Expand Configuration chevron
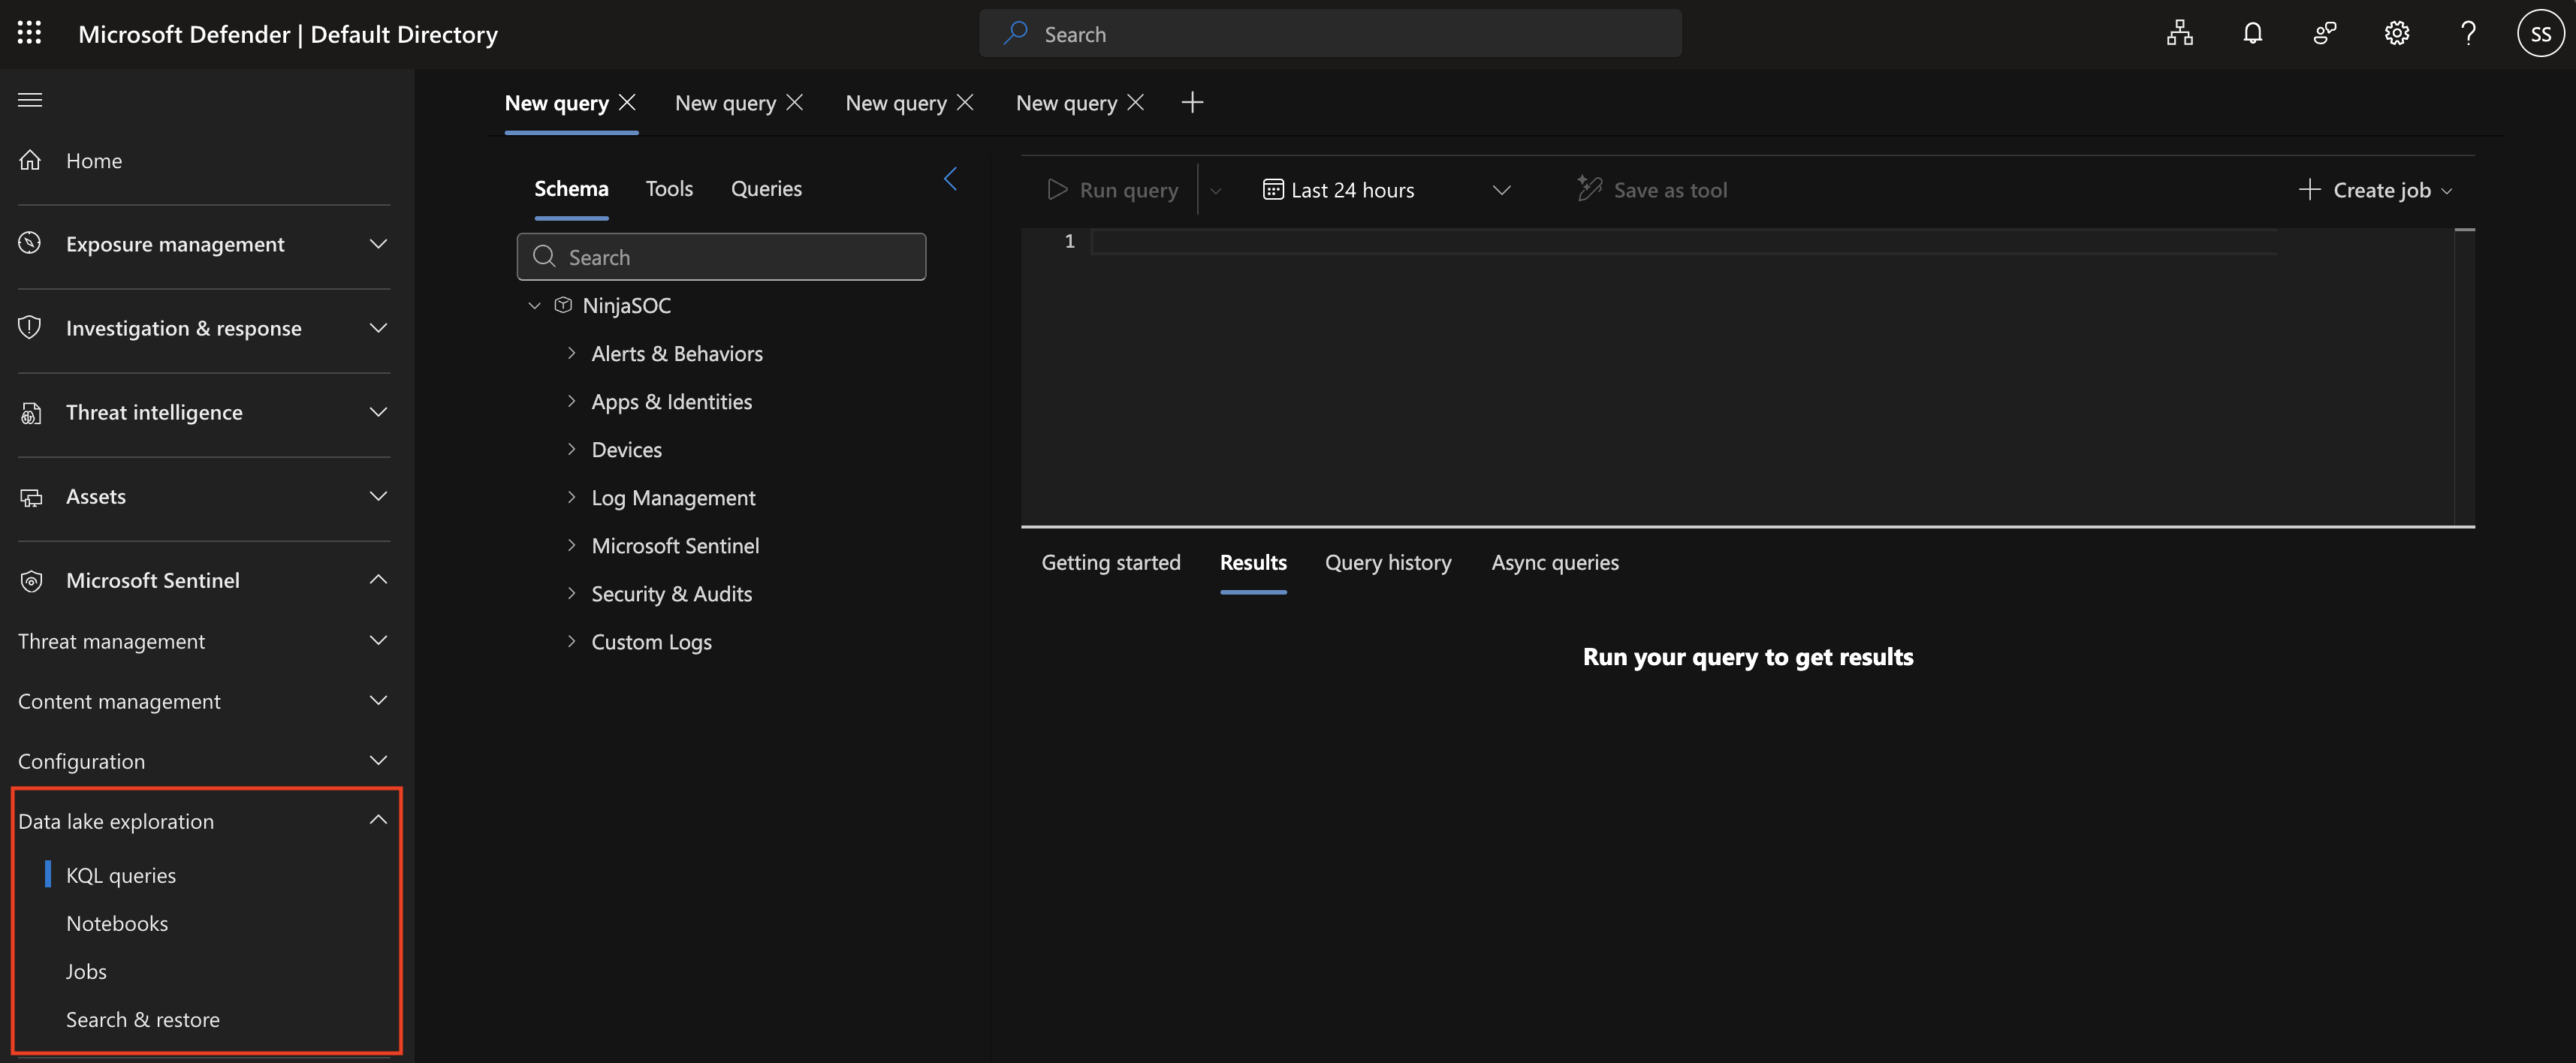 click(378, 760)
